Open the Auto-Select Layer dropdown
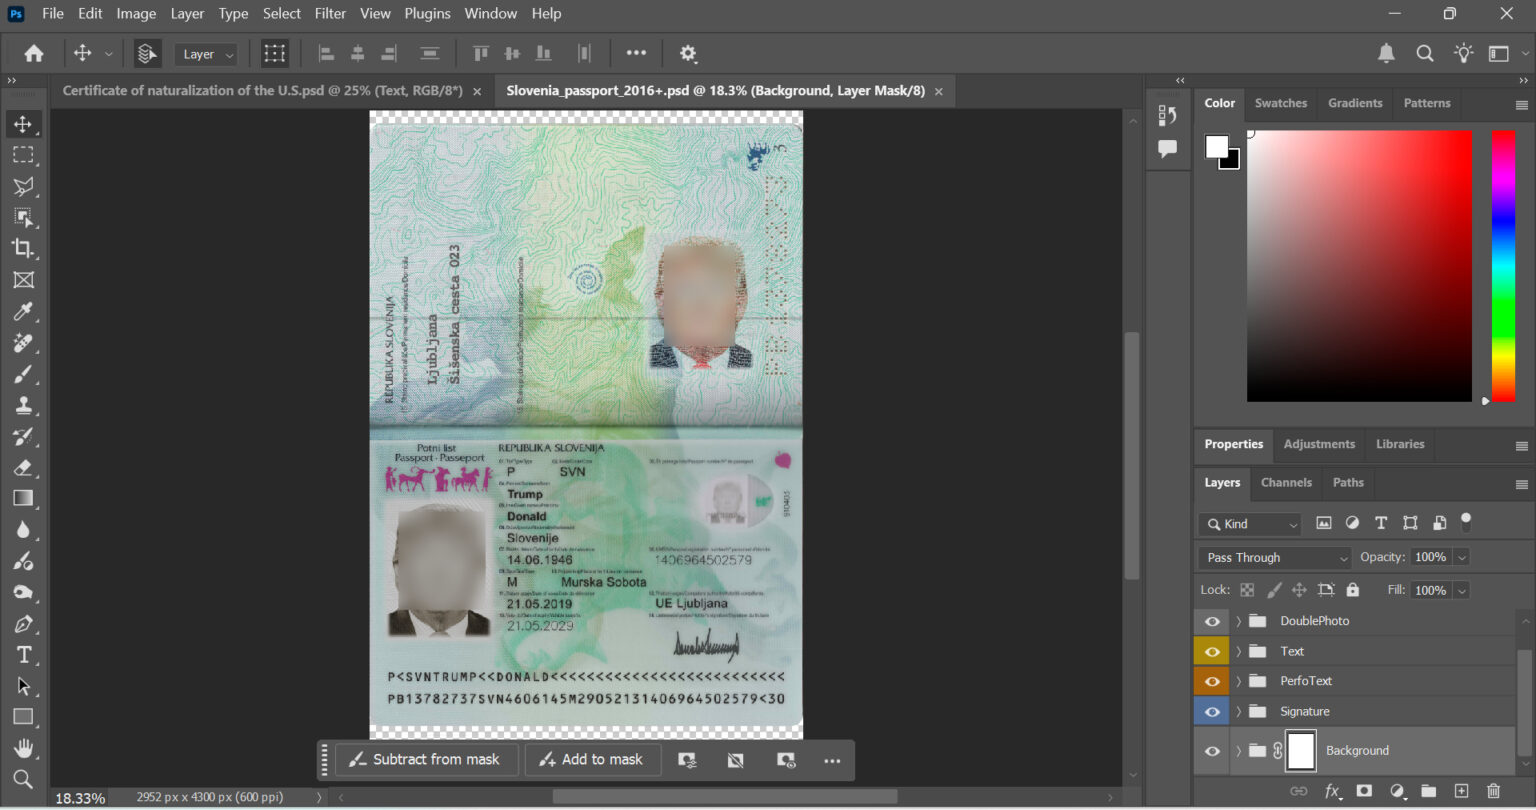Screen dimensions: 1536x810 206,54
